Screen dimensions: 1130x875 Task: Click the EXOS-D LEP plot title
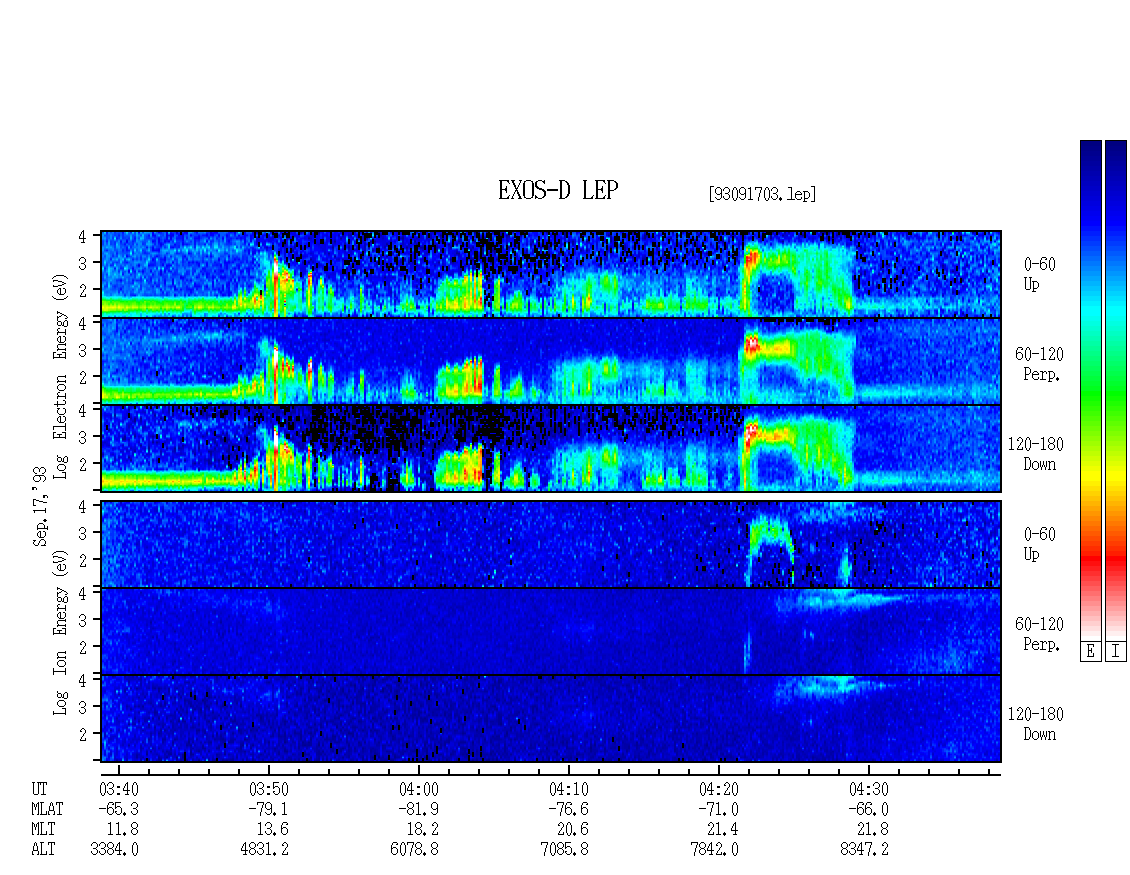pyautogui.click(x=558, y=190)
